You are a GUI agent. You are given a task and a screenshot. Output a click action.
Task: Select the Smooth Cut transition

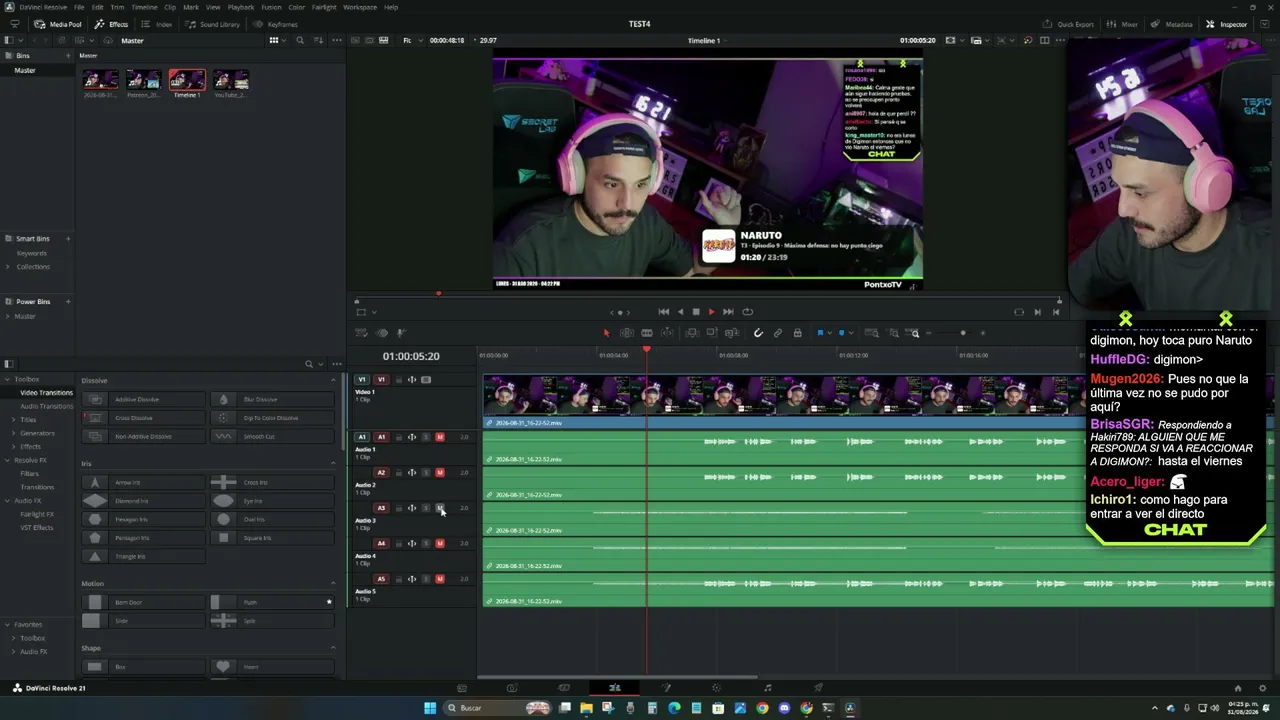pos(273,437)
